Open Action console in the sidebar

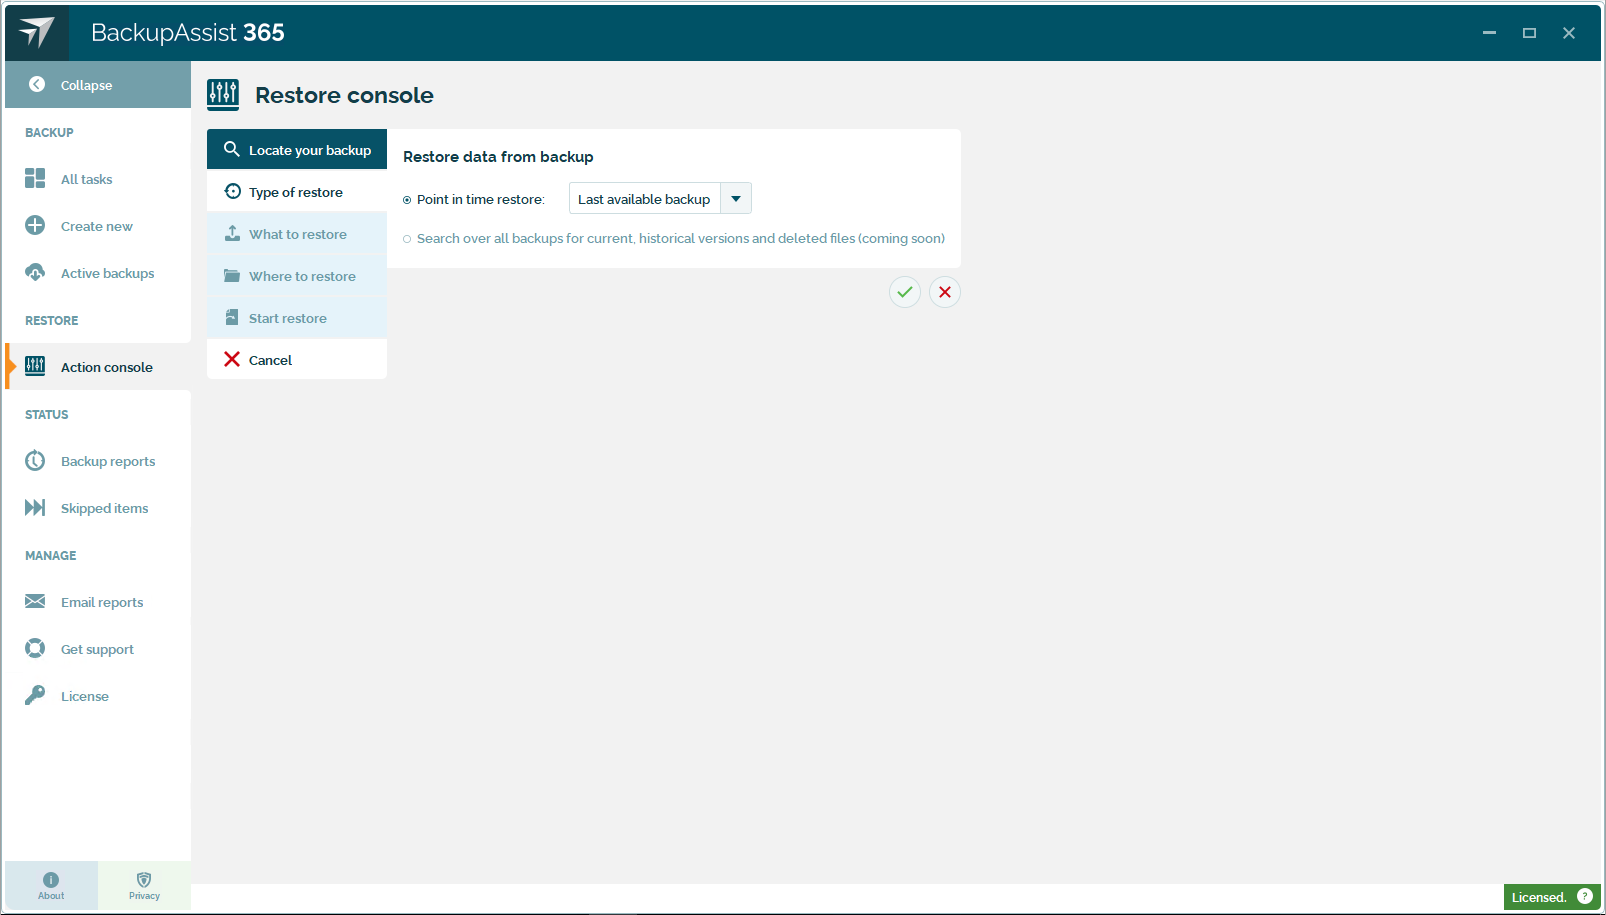[98, 367]
